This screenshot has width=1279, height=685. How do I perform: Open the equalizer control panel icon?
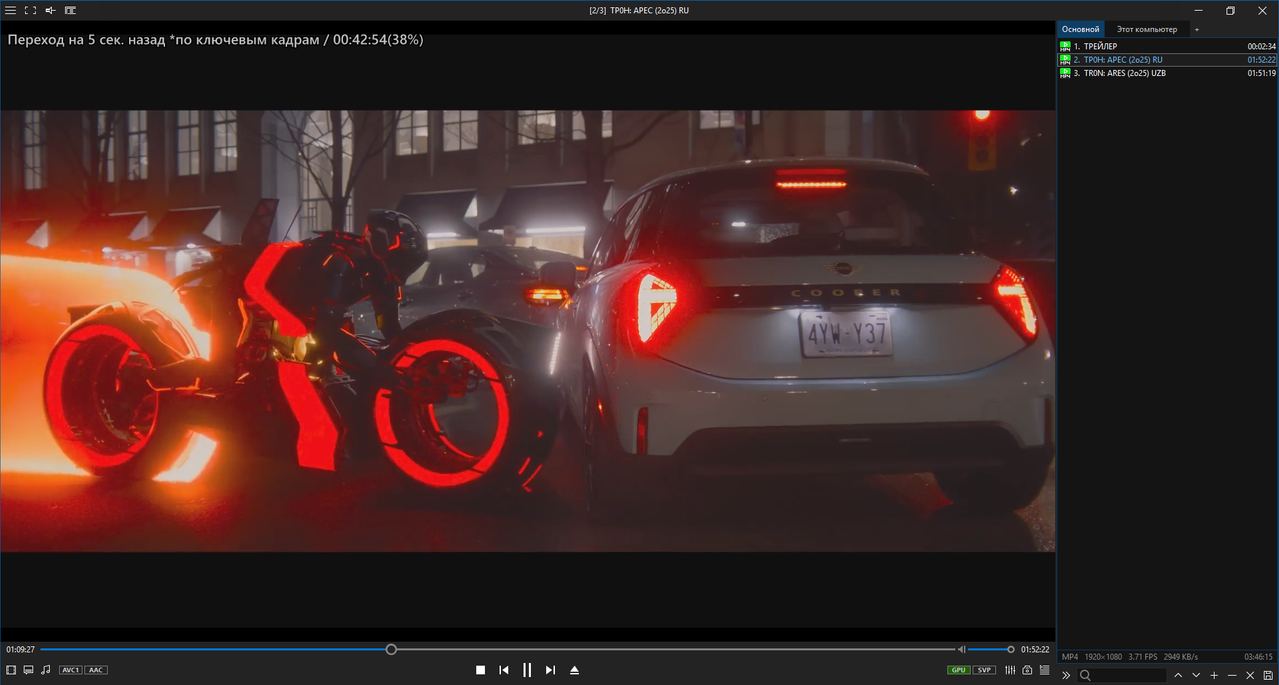(1011, 670)
